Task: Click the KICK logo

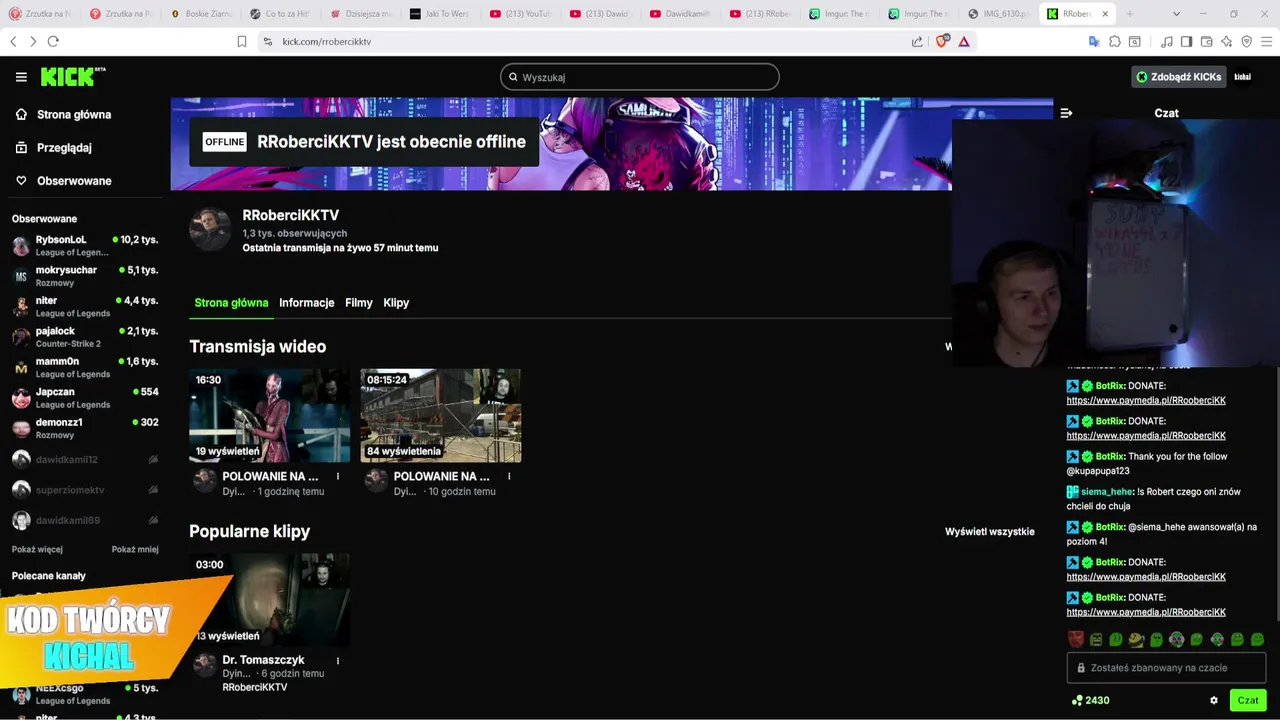Action: point(73,77)
